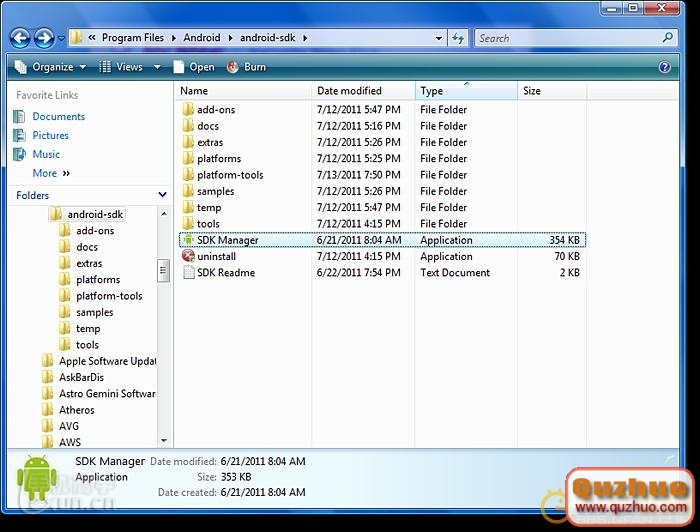
Task: Go forward with the Forward arrow button
Action: (44, 38)
